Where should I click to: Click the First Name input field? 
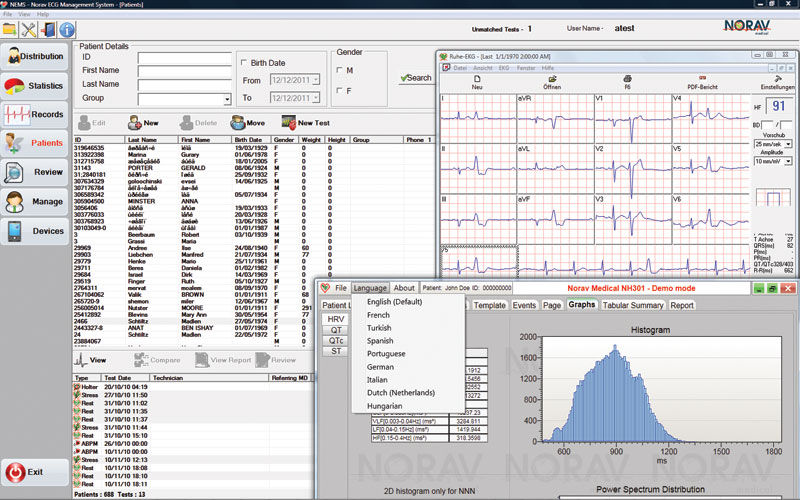185,71
